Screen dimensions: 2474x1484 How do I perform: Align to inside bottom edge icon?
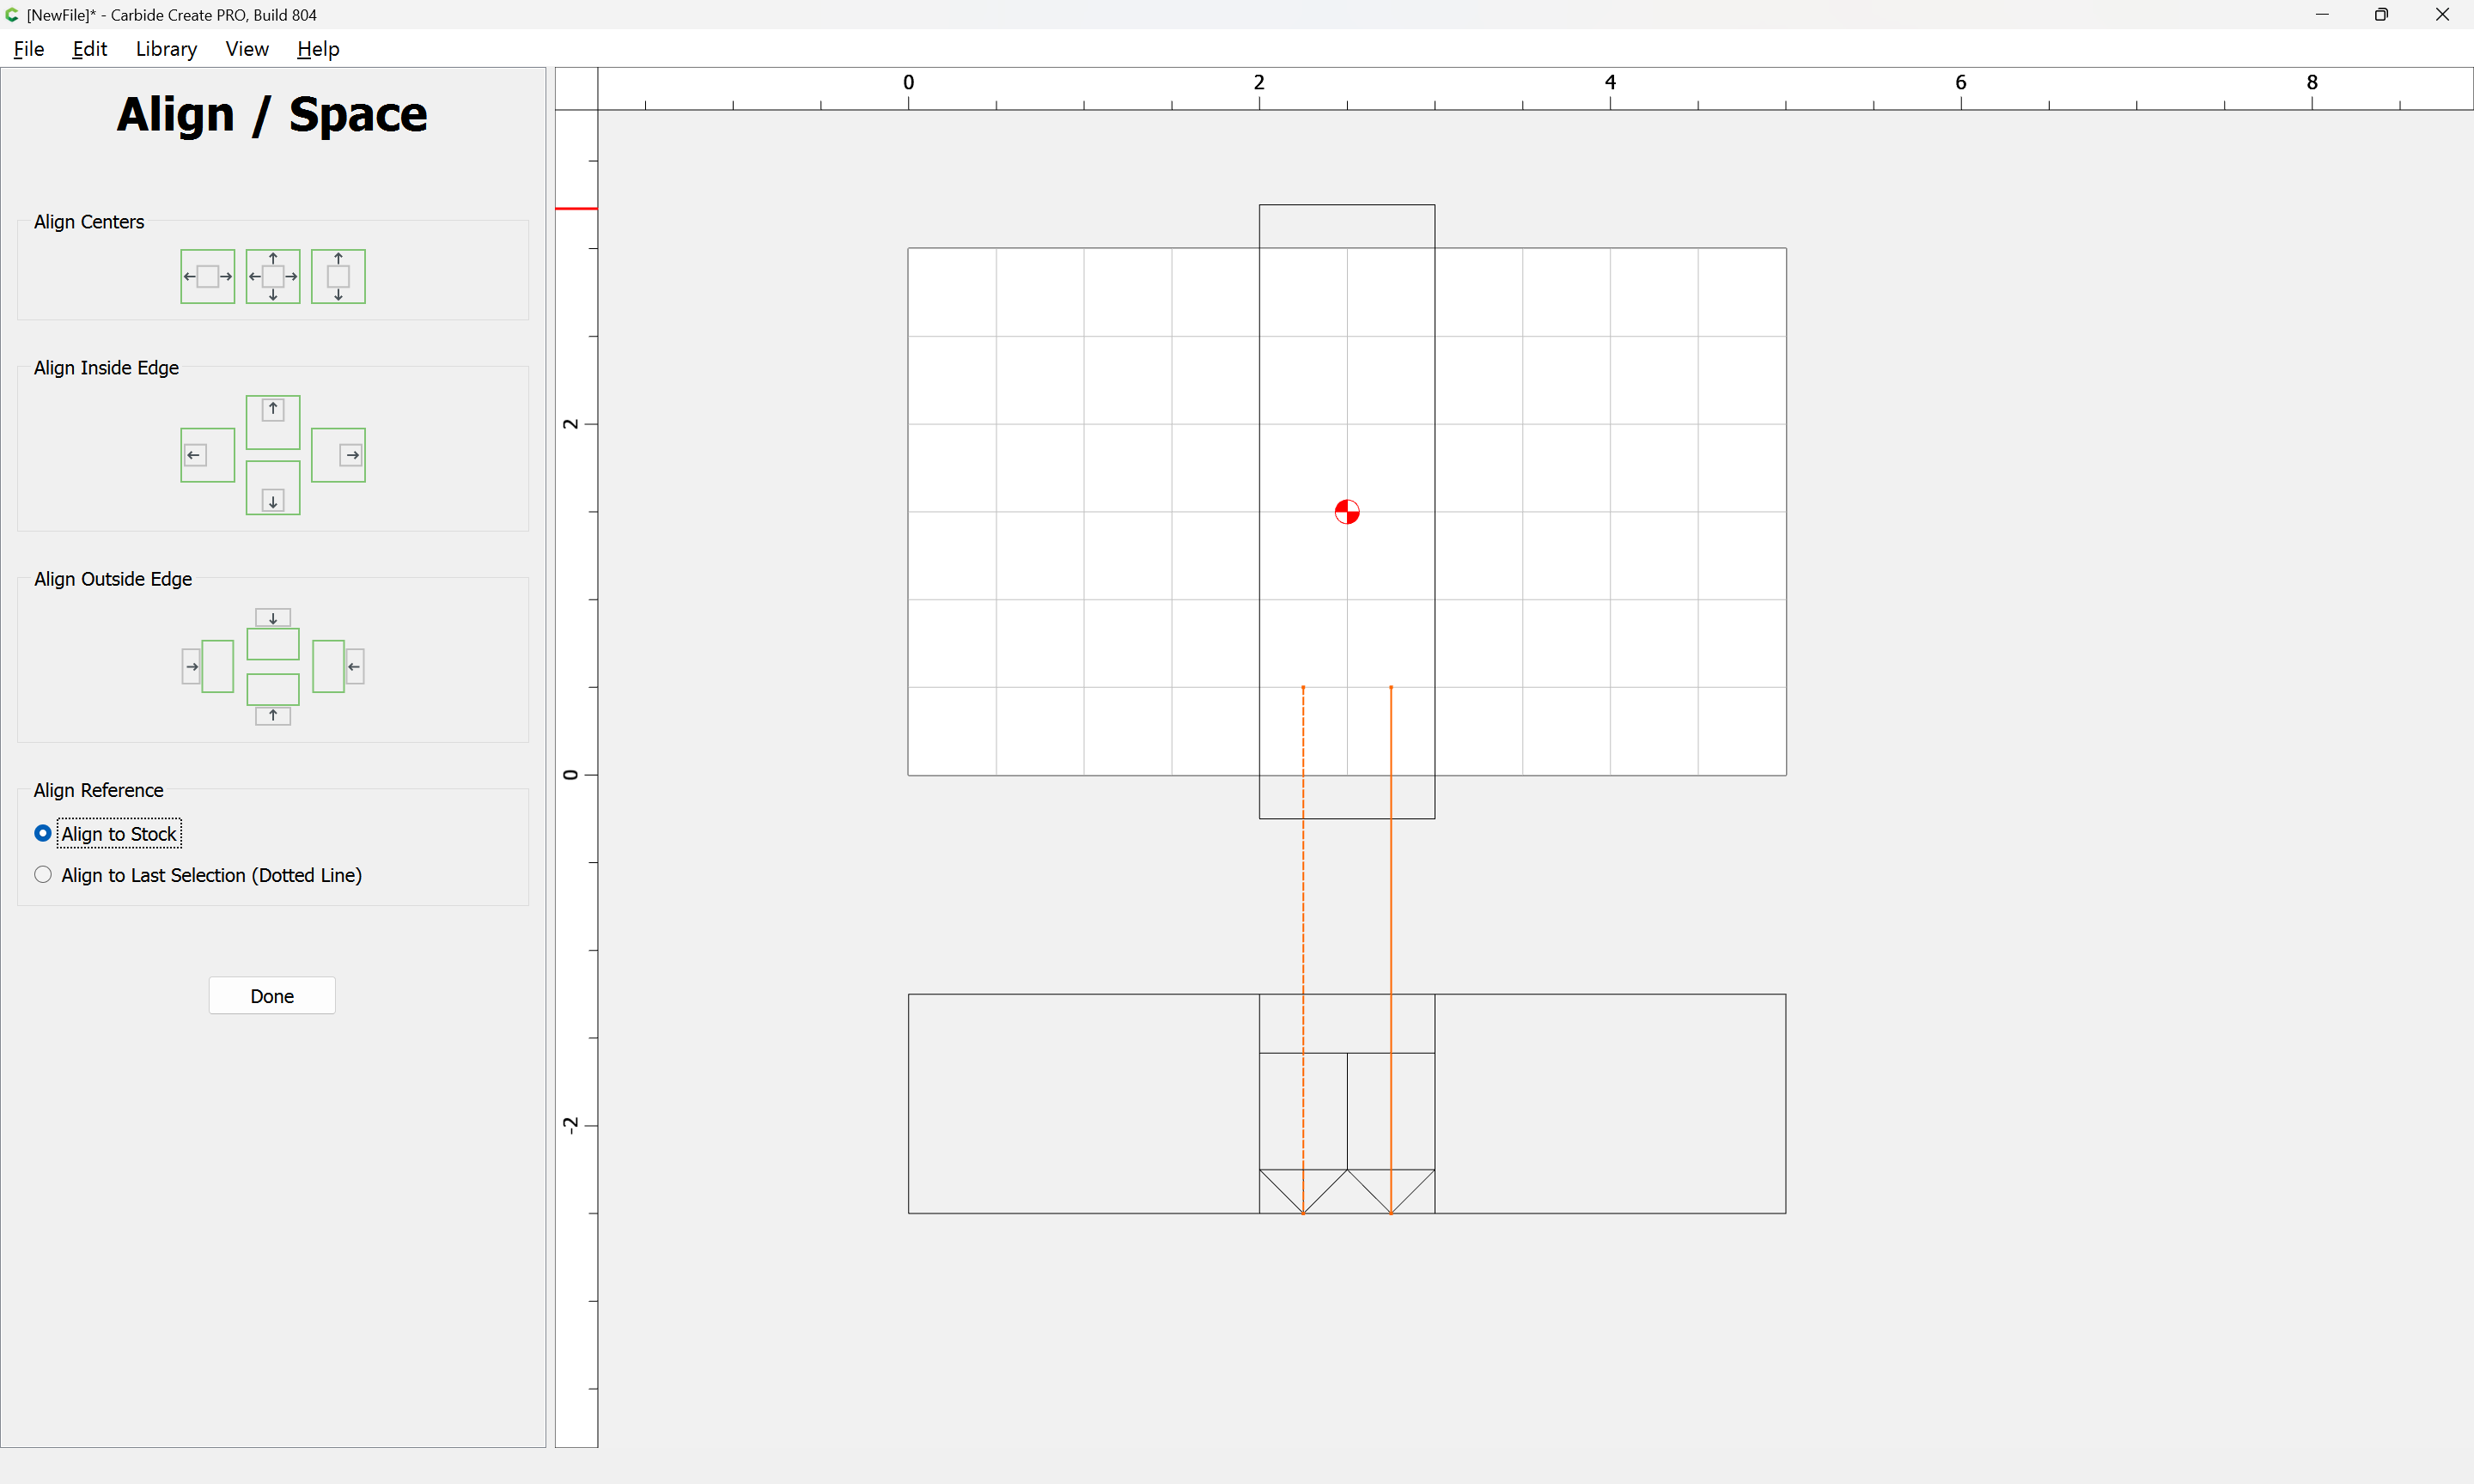273,488
